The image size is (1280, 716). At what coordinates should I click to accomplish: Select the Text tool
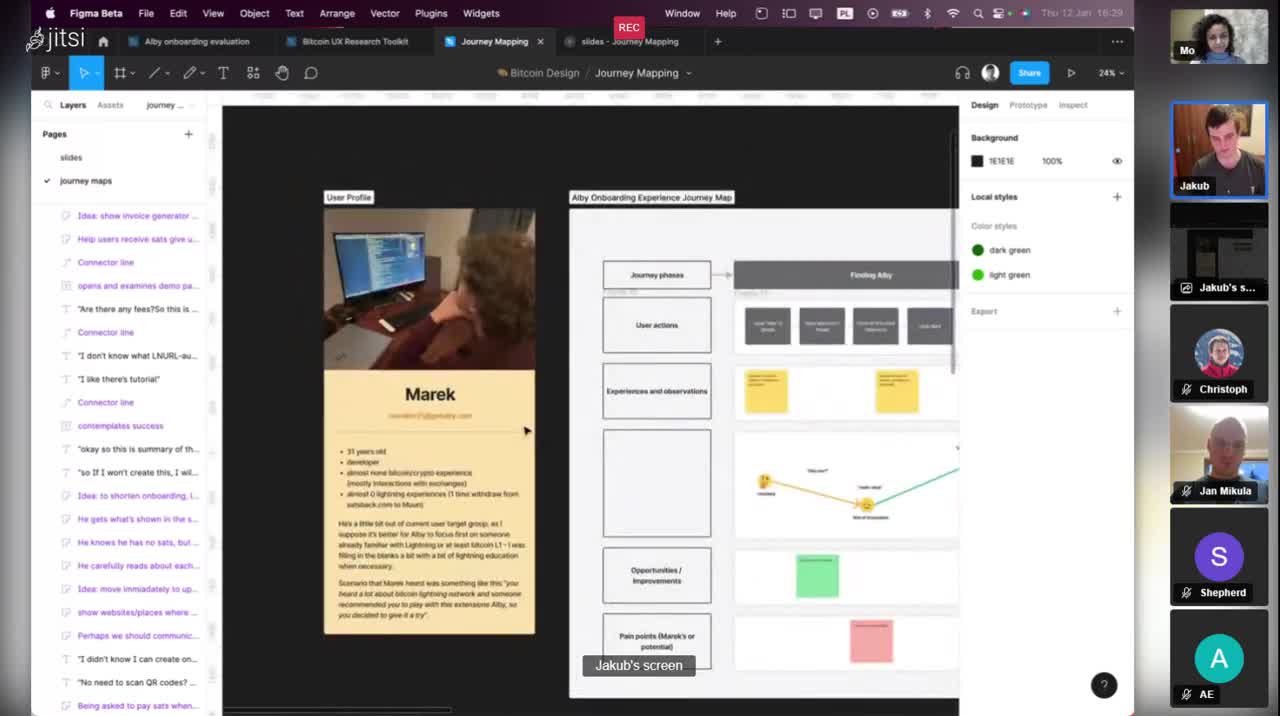tap(223, 73)
